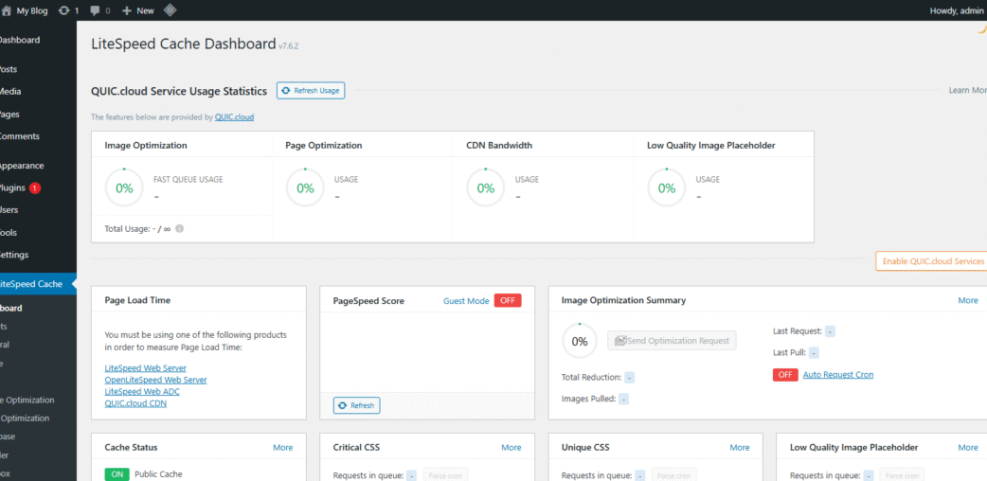987x481 pixels.
Task: Toggle the Public Cache ON badge
Action: (117, 474)
